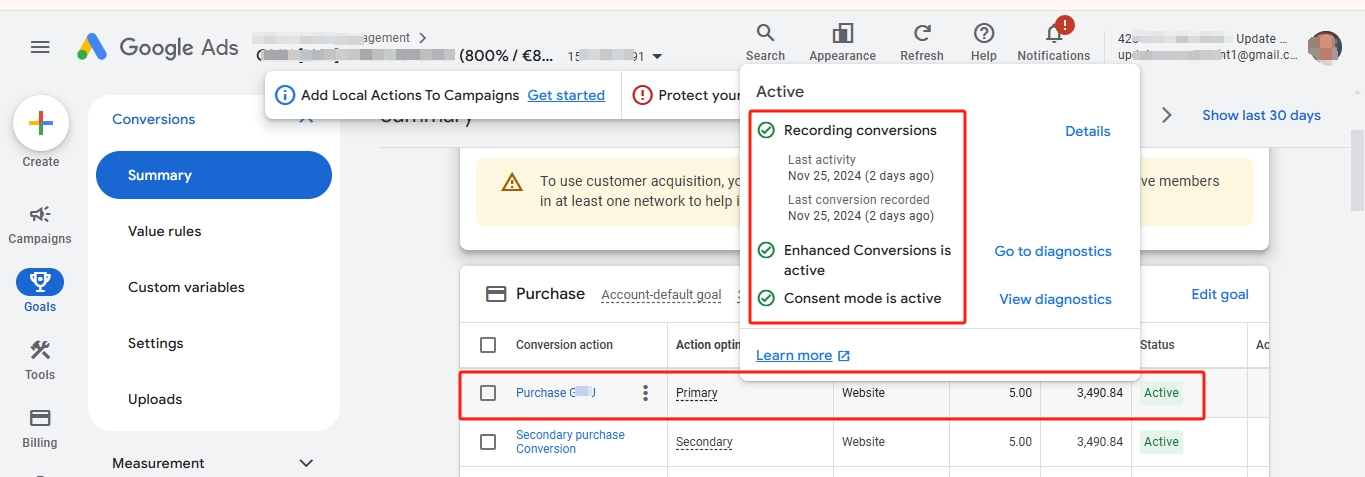Open Goals in the sidebar
Viewport: 1365px width, 477px height.
(40, 291)
